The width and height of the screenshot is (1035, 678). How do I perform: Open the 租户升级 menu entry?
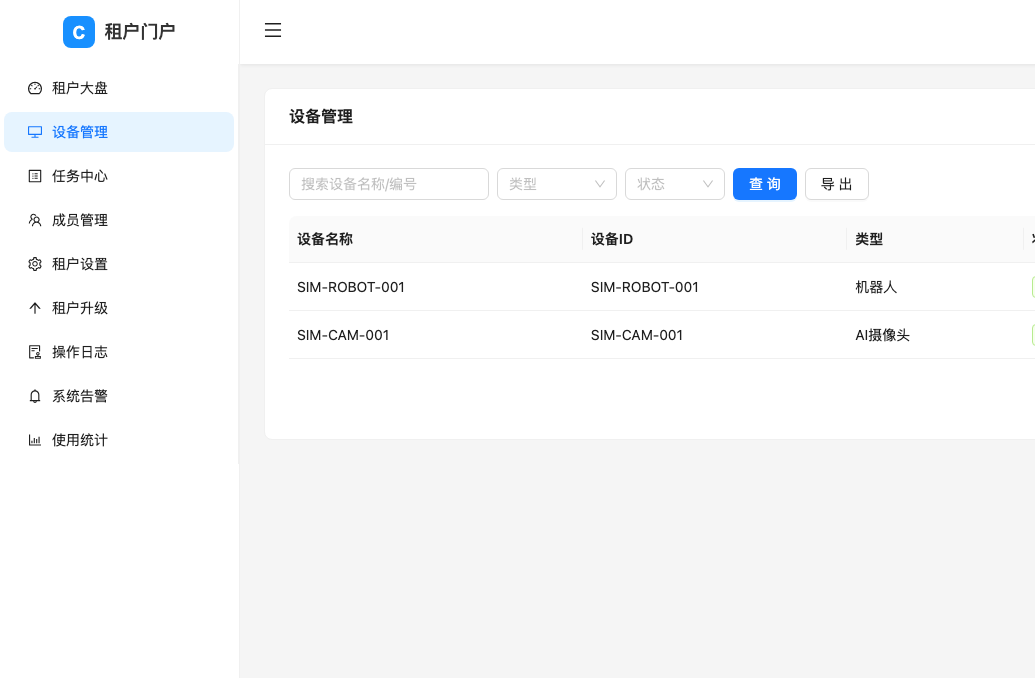119,308
